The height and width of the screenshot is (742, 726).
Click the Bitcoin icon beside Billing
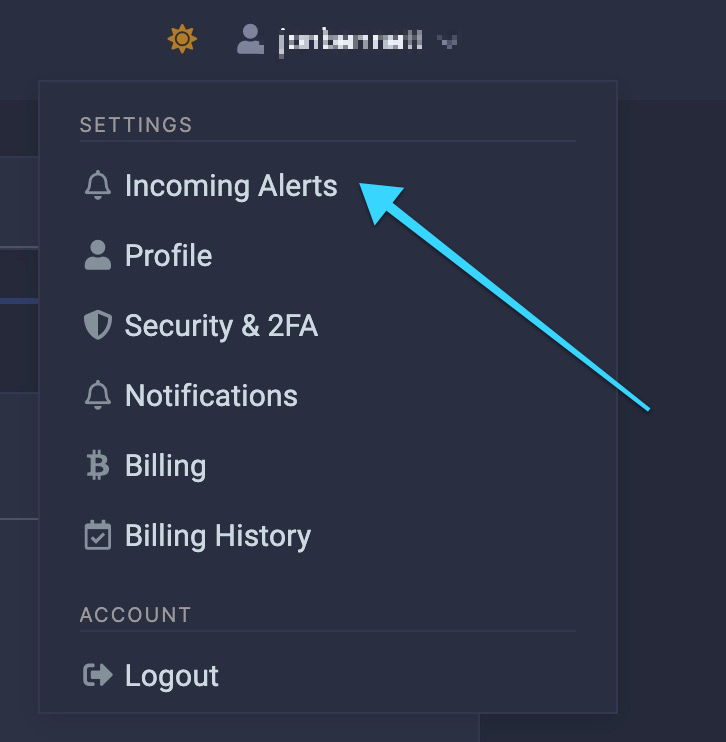pyautogui.click(x=98, y=465)
